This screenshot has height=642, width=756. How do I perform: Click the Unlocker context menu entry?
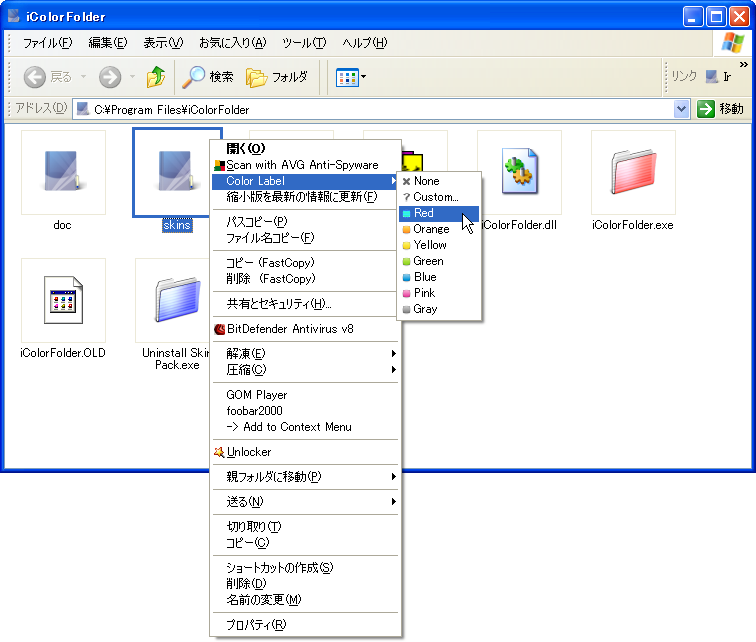coord(304,452)
